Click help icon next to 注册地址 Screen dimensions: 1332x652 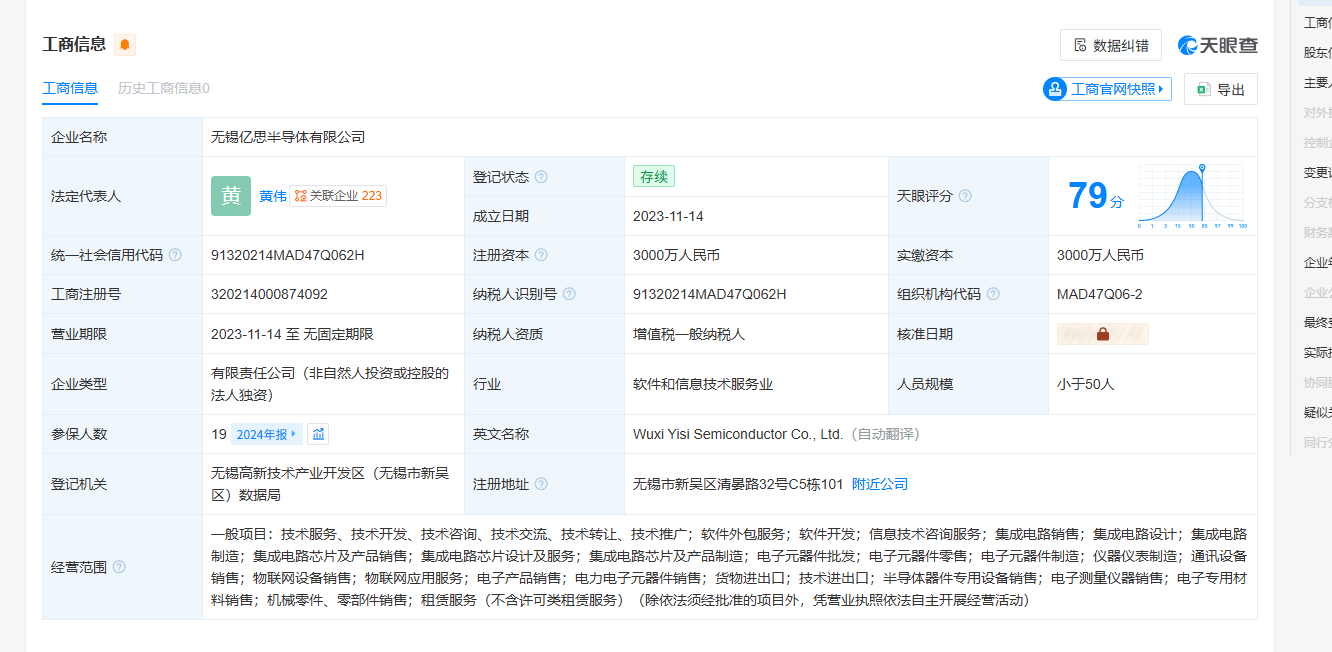click(x=541, y=484)
